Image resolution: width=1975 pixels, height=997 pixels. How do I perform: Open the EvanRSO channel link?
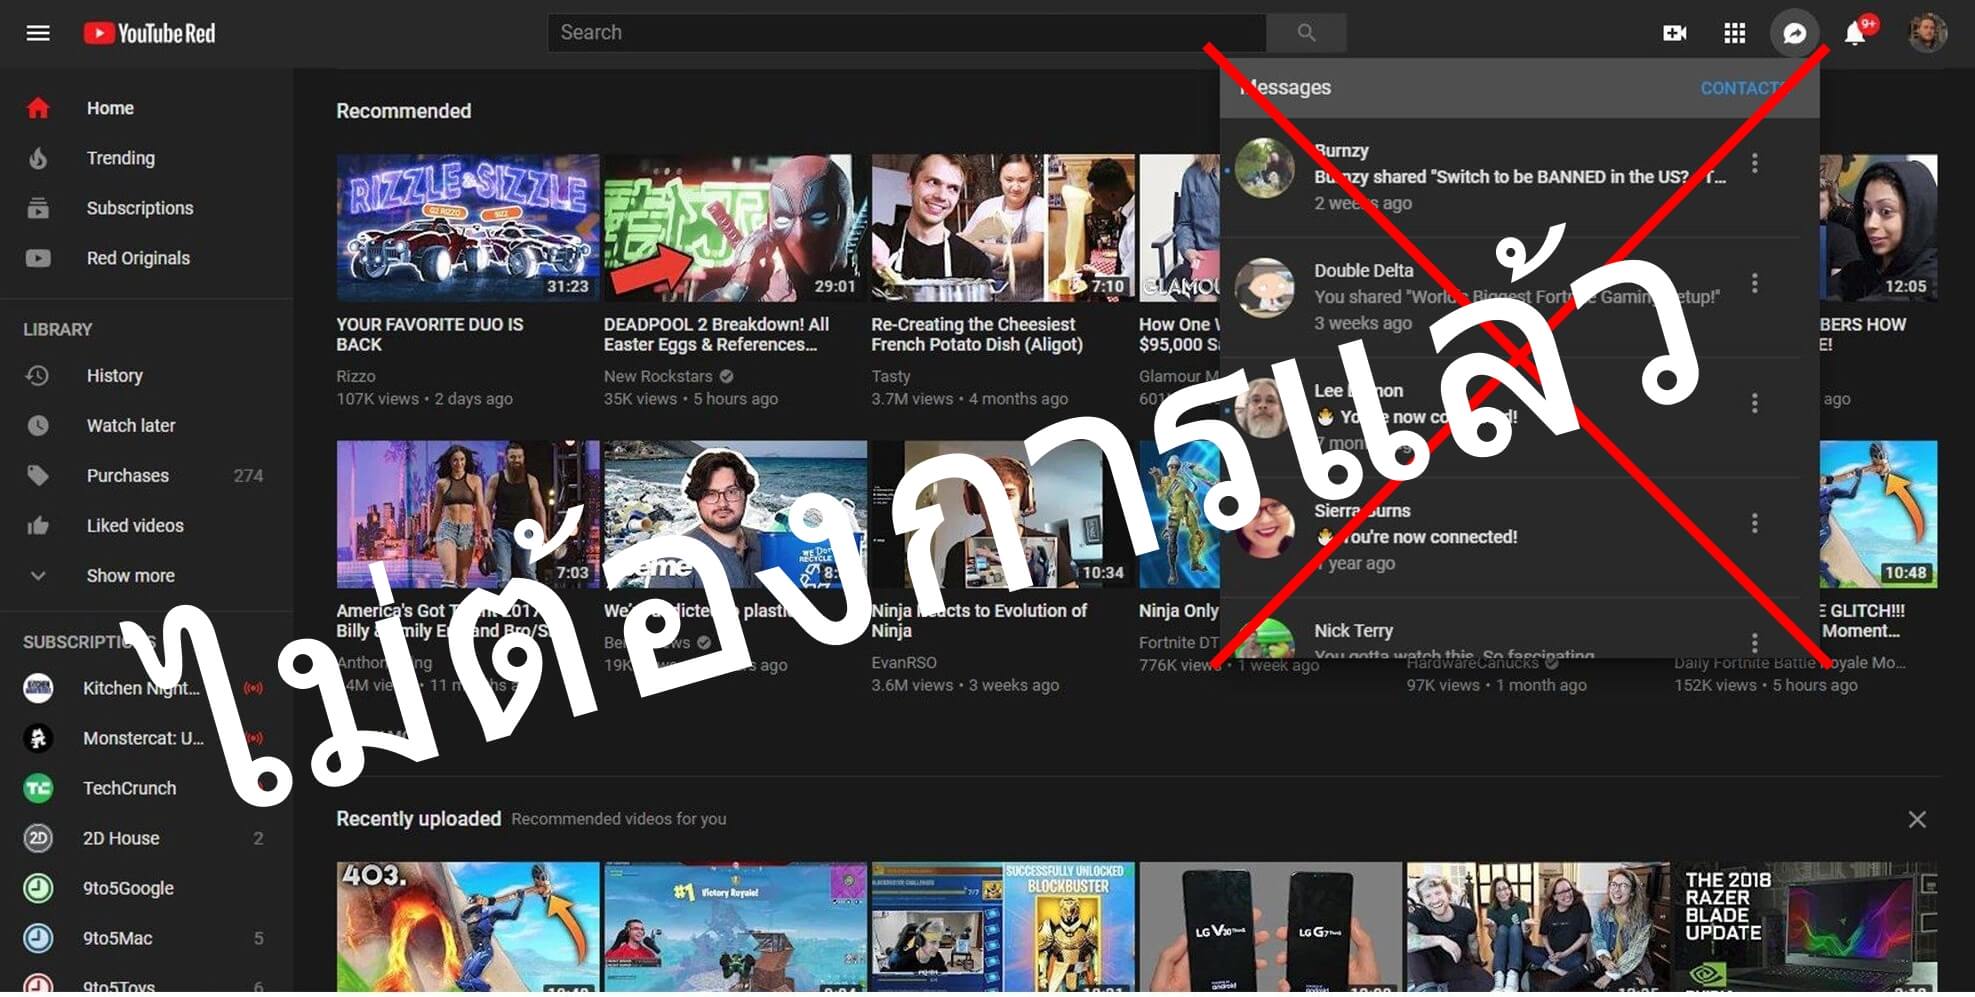tap(904, 662)
